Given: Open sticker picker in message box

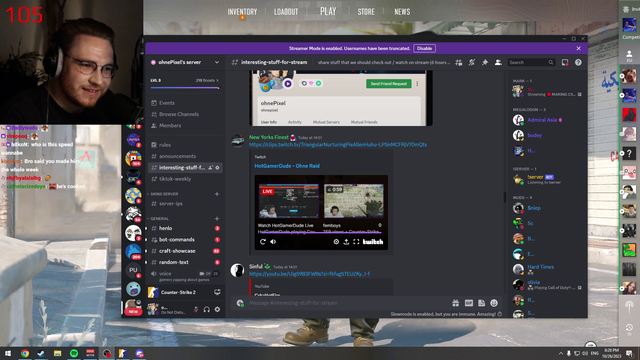Looking at the screenshot, I should click(482, 303).
